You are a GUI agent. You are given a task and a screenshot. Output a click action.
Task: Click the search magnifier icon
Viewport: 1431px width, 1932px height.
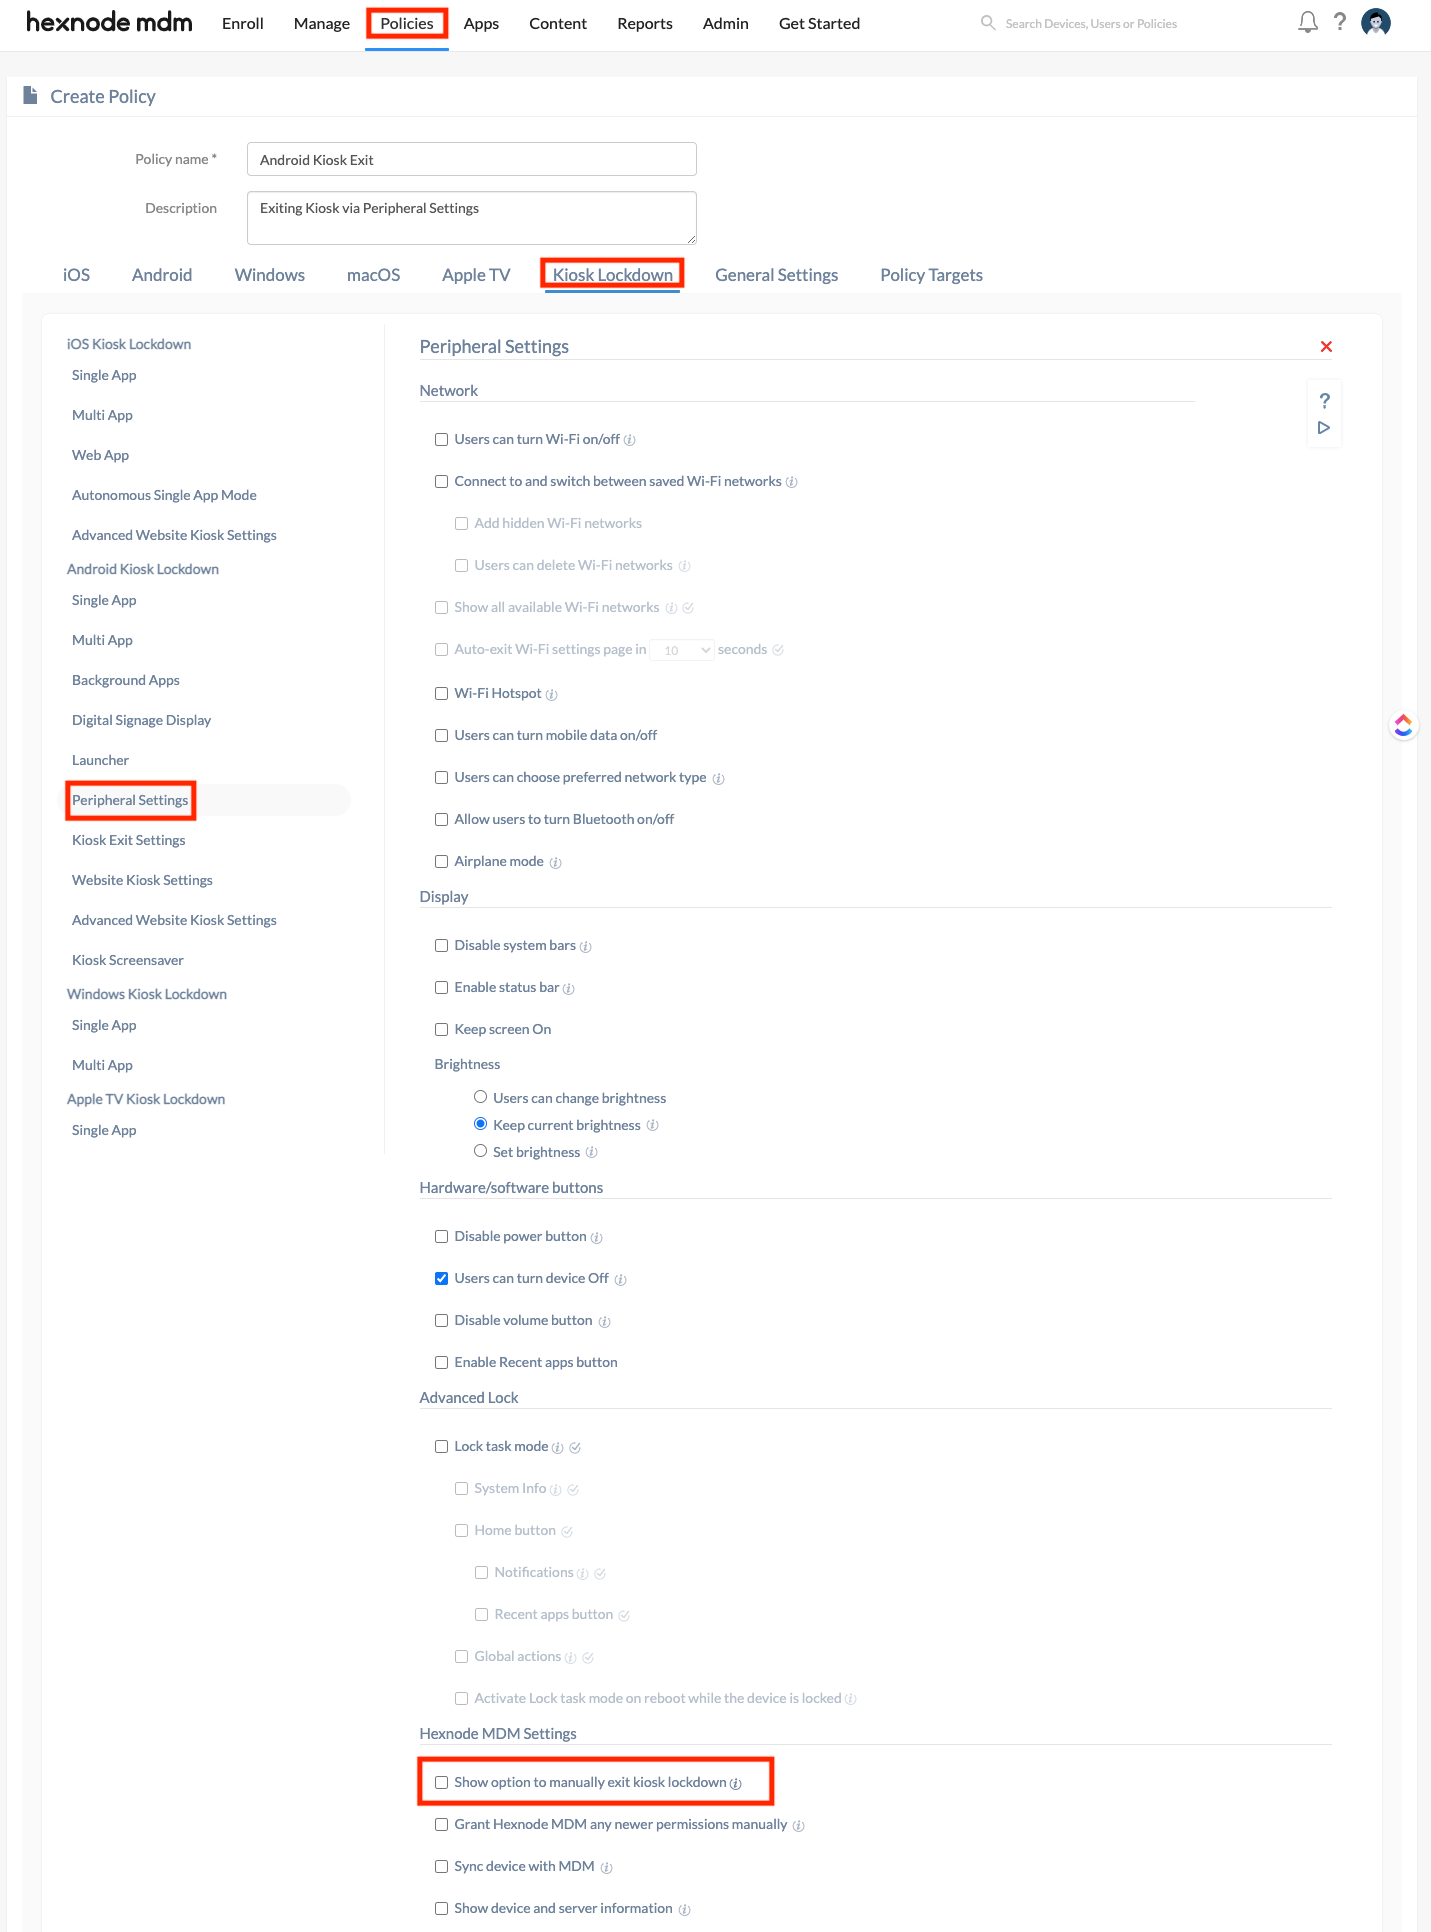tap(988, 23)
